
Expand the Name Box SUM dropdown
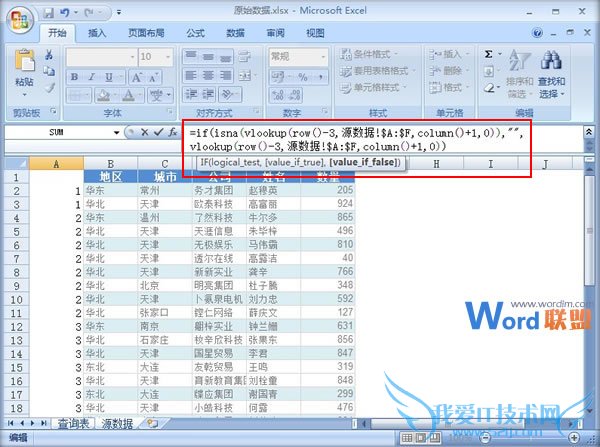[116, 132]
